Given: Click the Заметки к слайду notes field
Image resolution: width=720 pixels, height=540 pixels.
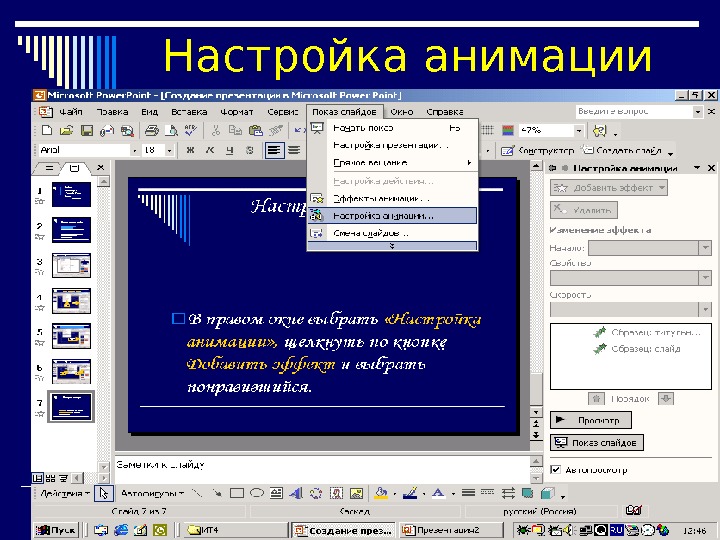Looking at the screenshot, I should click(322, 469).
